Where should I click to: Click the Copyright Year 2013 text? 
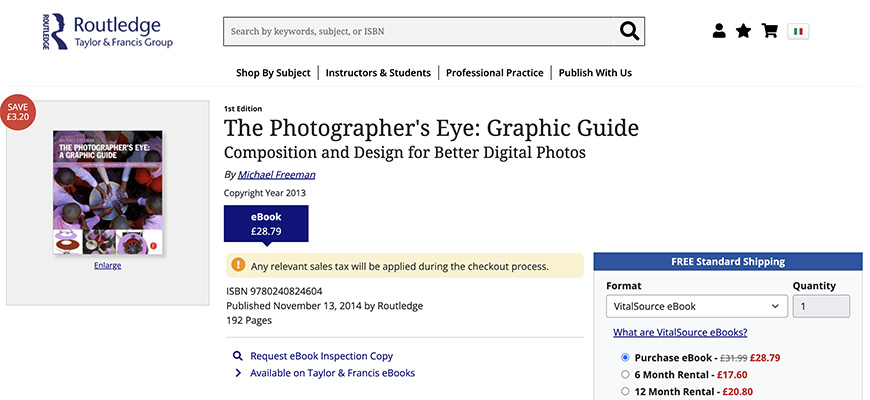click(265, 193)
